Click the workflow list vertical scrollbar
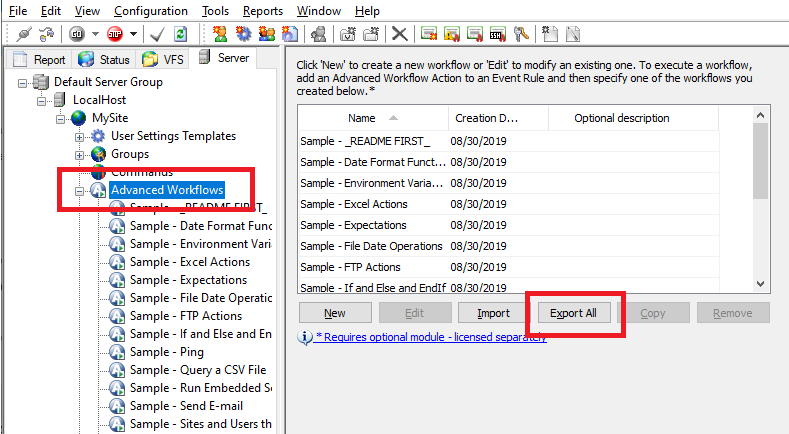 pos(760,160)
